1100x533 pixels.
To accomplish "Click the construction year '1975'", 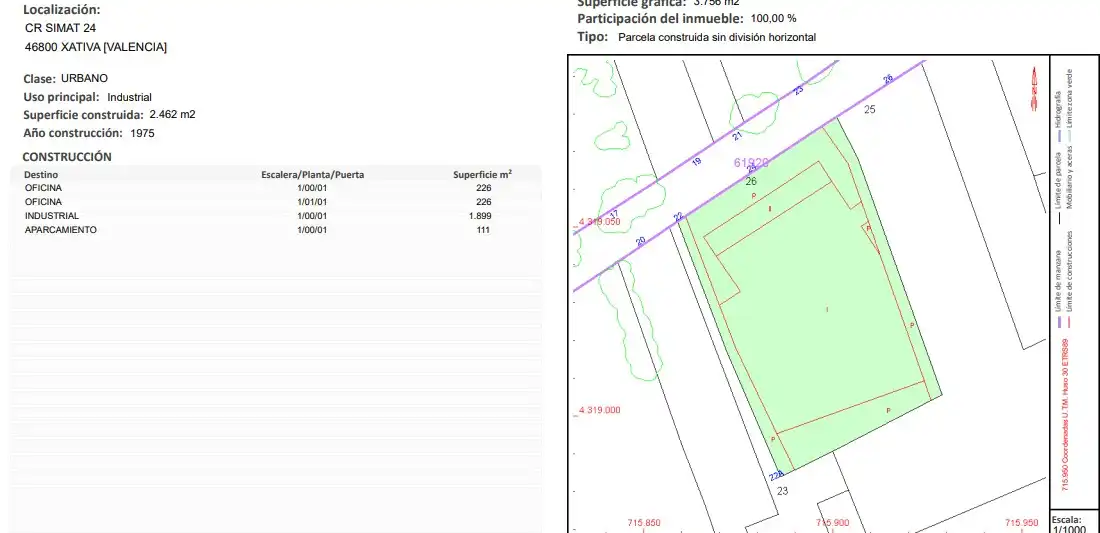I will [x=142, y=133].
